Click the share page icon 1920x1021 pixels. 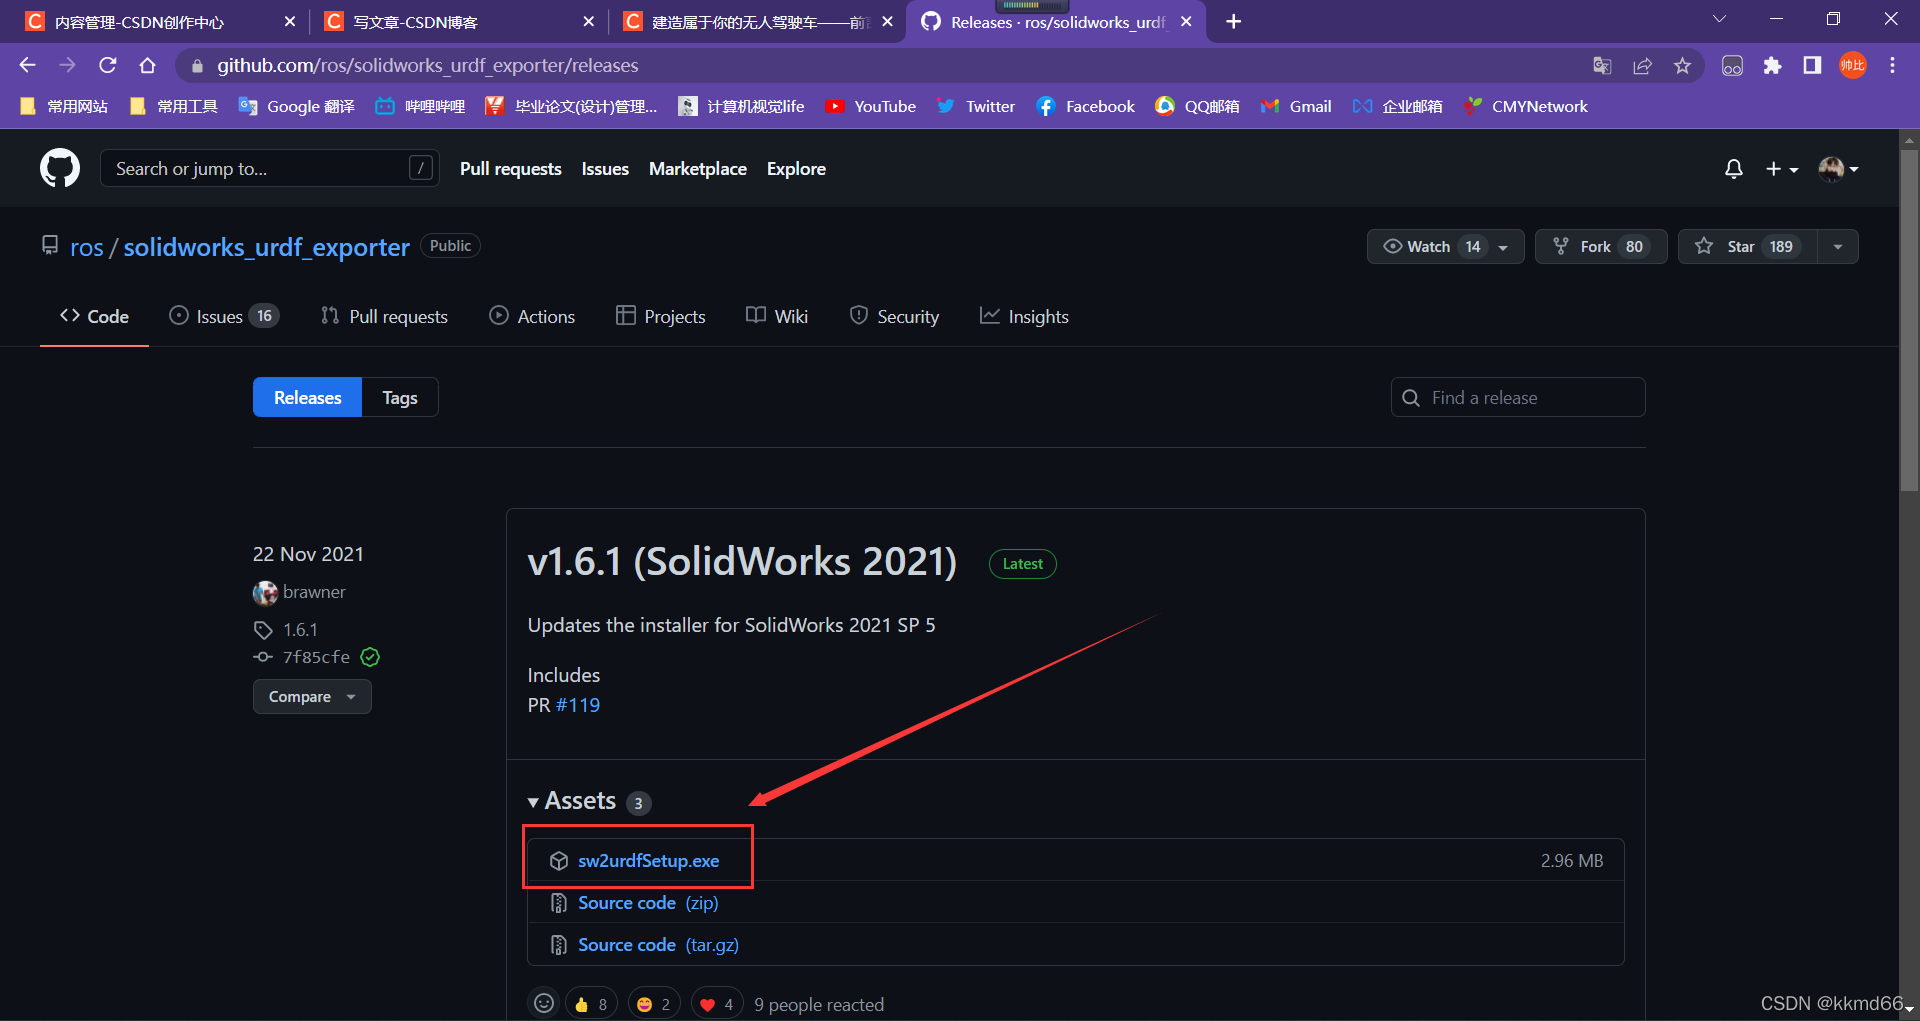(x=1642, y=65)
